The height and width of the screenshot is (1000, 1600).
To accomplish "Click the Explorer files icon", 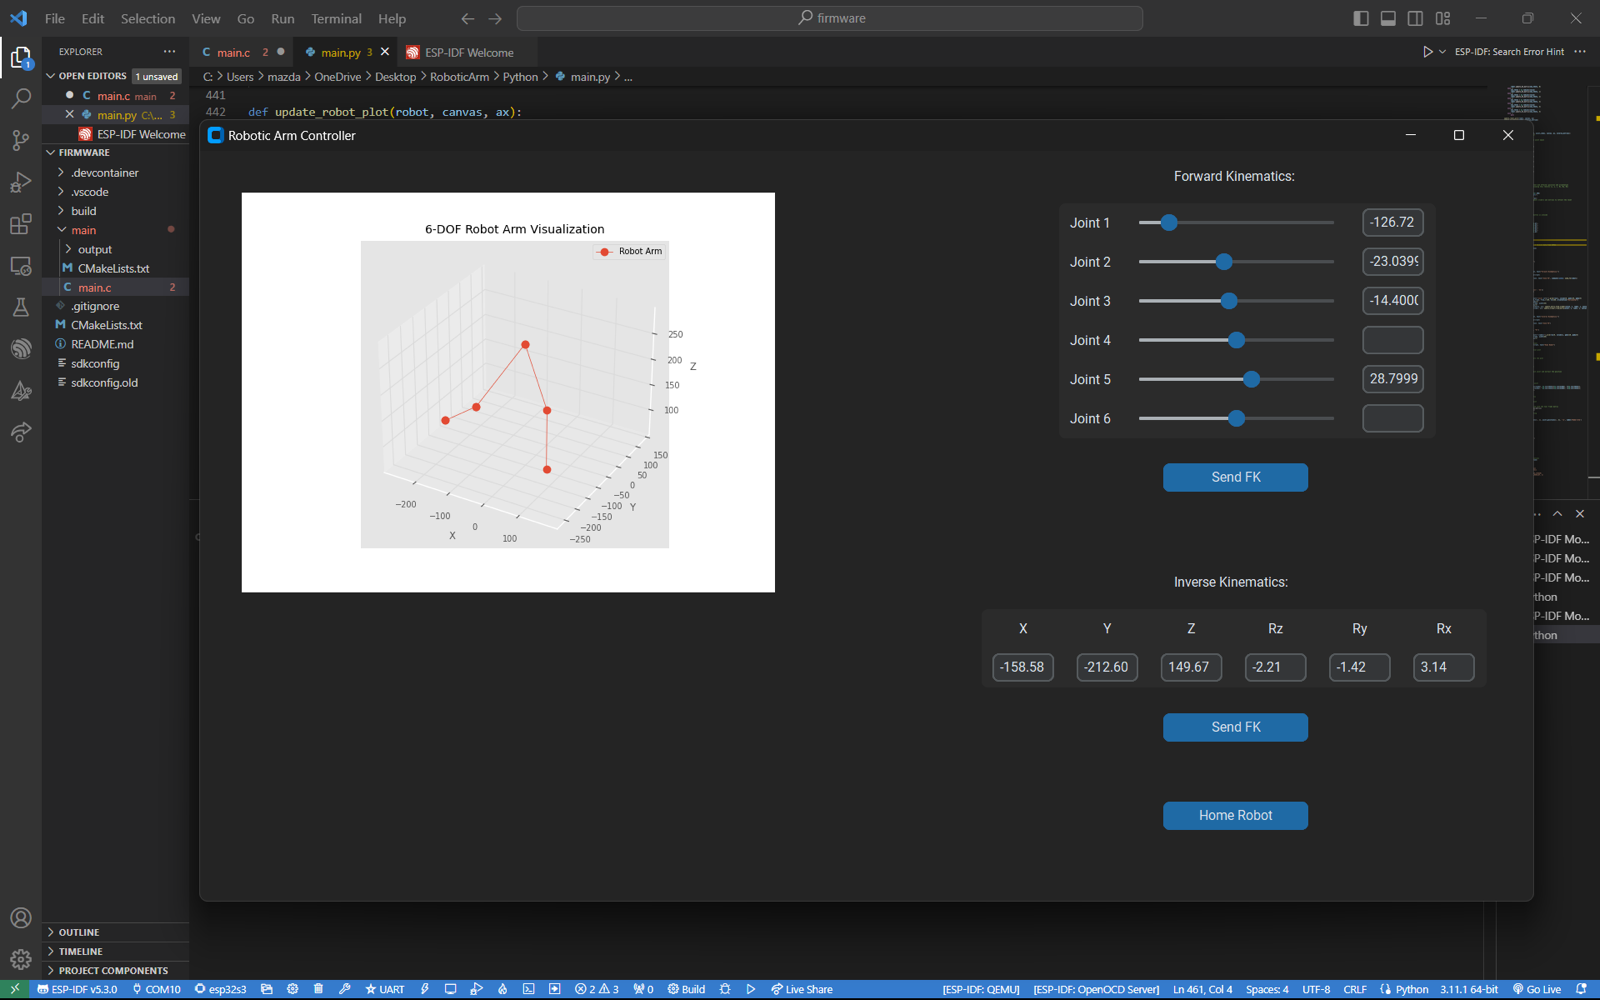I will click(x=20, y=57).
